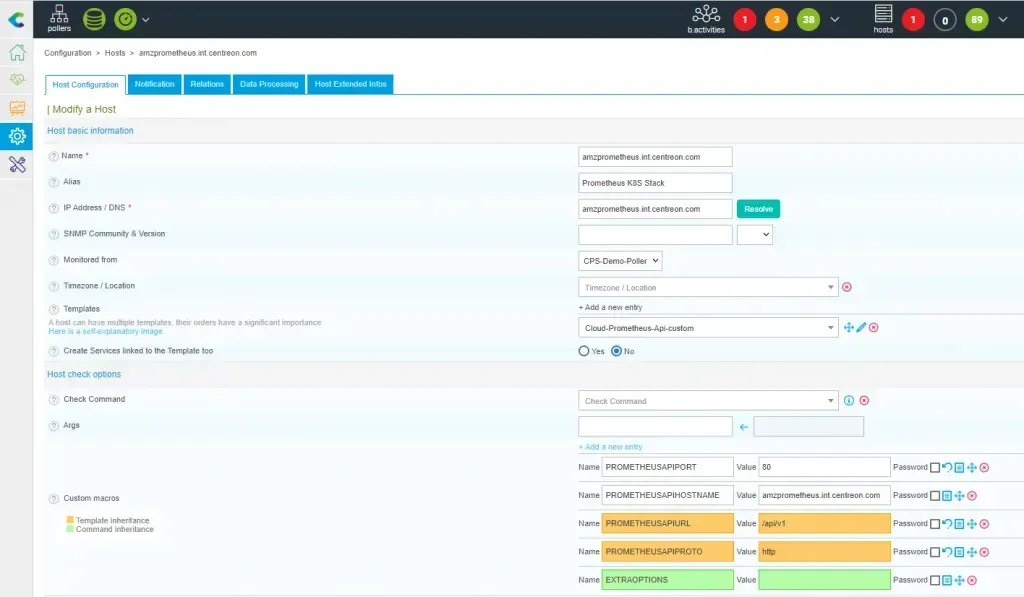Remove the Cloud-Prometheus-Api-custom template entry
The image size is (1024, 597).
pyautogui.click(x=874, y=327)
